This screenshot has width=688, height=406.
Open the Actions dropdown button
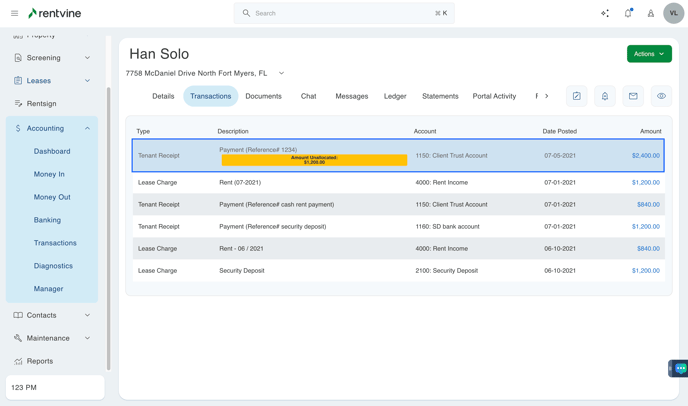click(649, 54)
